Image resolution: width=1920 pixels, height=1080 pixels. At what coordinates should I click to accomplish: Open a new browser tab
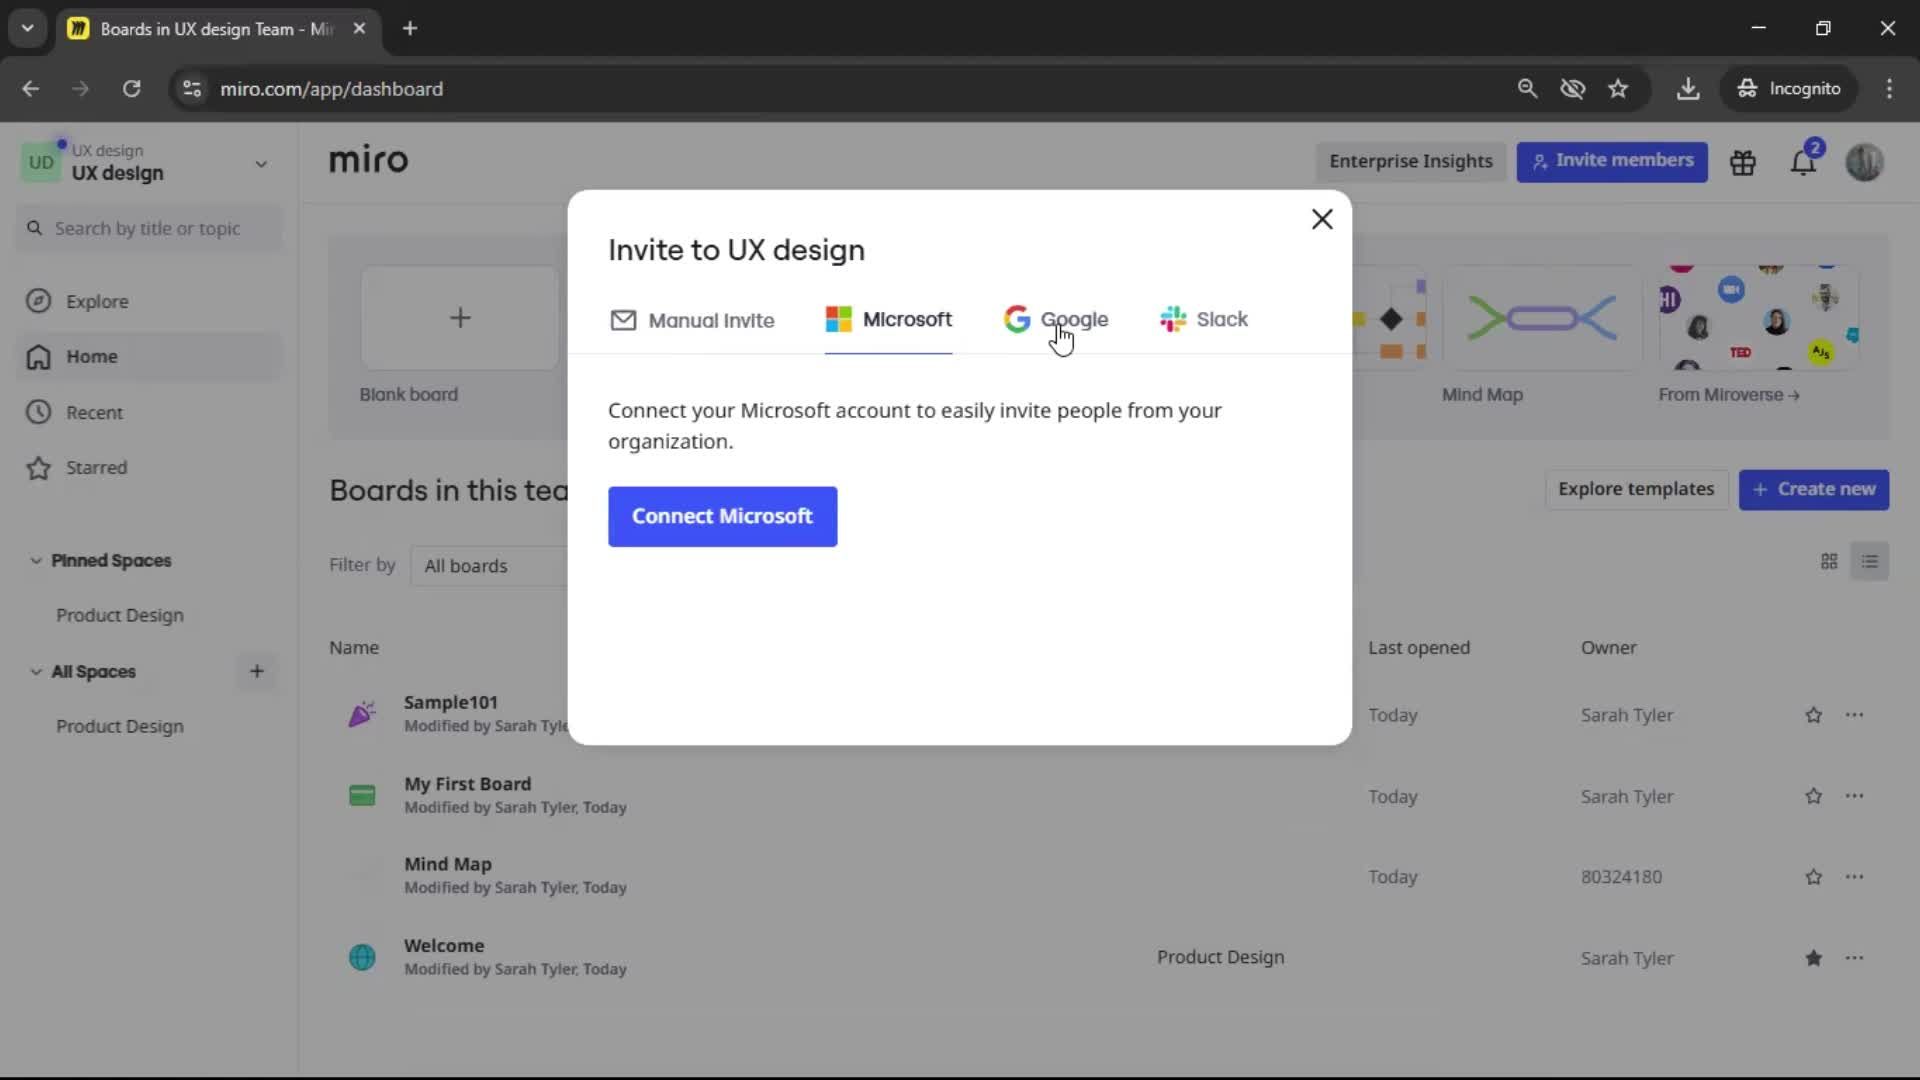click(410, 29)
